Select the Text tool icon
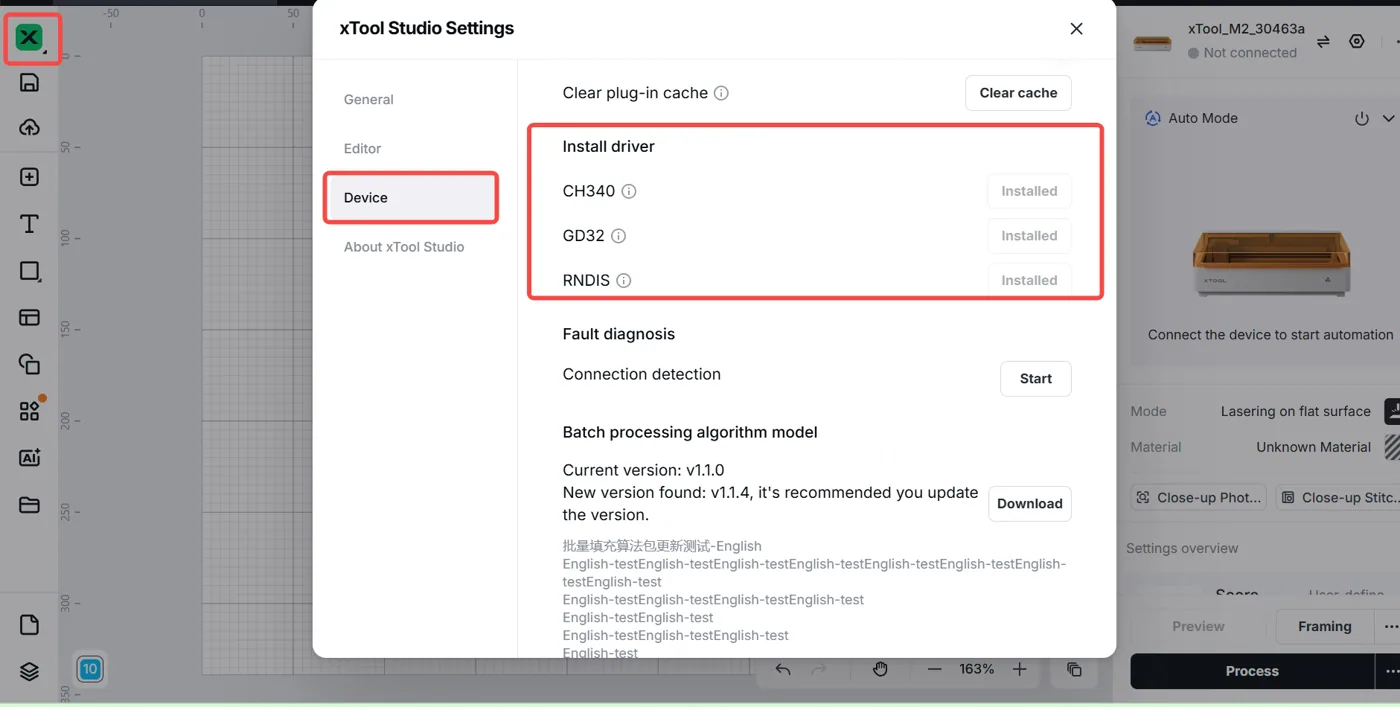This screenshot has width=1400, height=707. [x=29, y=224]
